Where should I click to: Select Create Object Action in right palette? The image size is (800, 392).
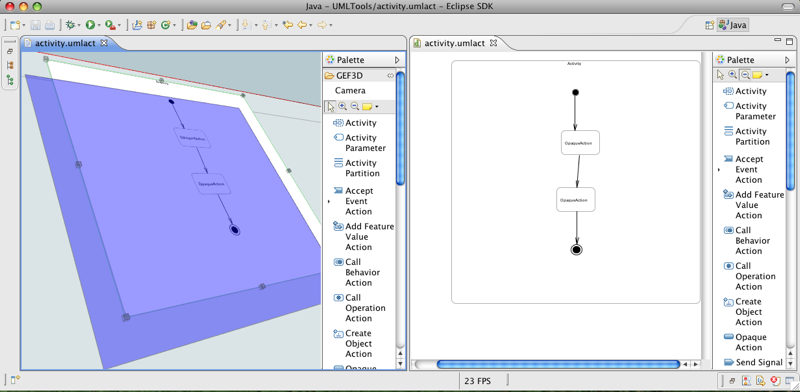[743, 312]
